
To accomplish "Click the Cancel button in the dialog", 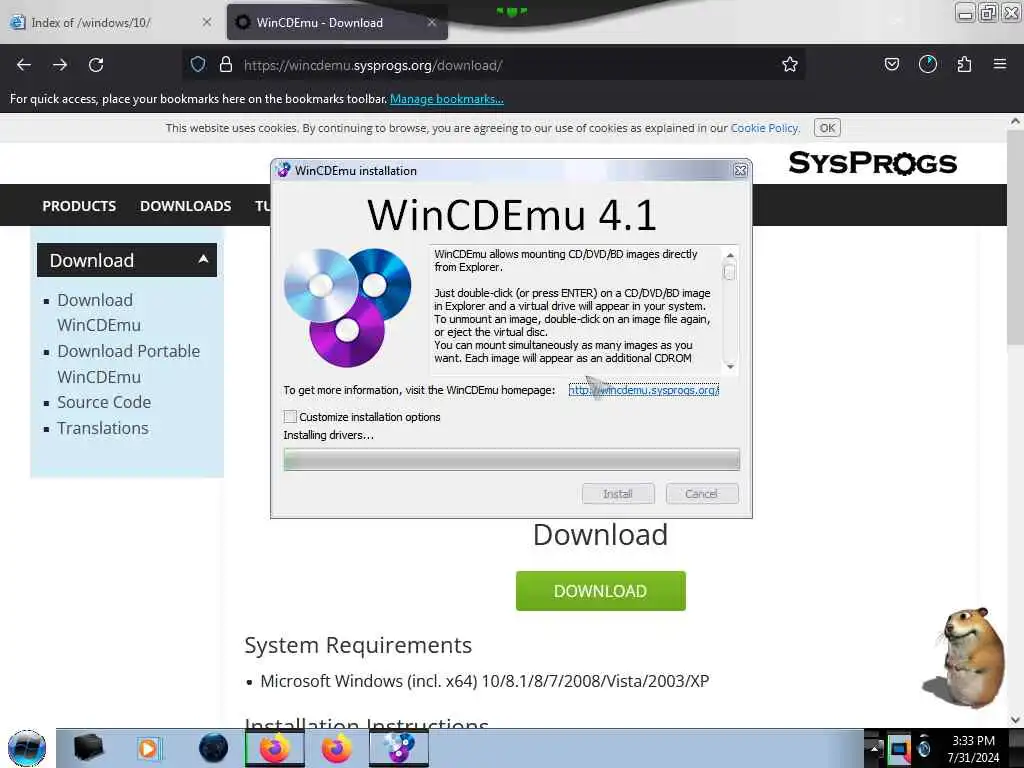I will (701, 494).
